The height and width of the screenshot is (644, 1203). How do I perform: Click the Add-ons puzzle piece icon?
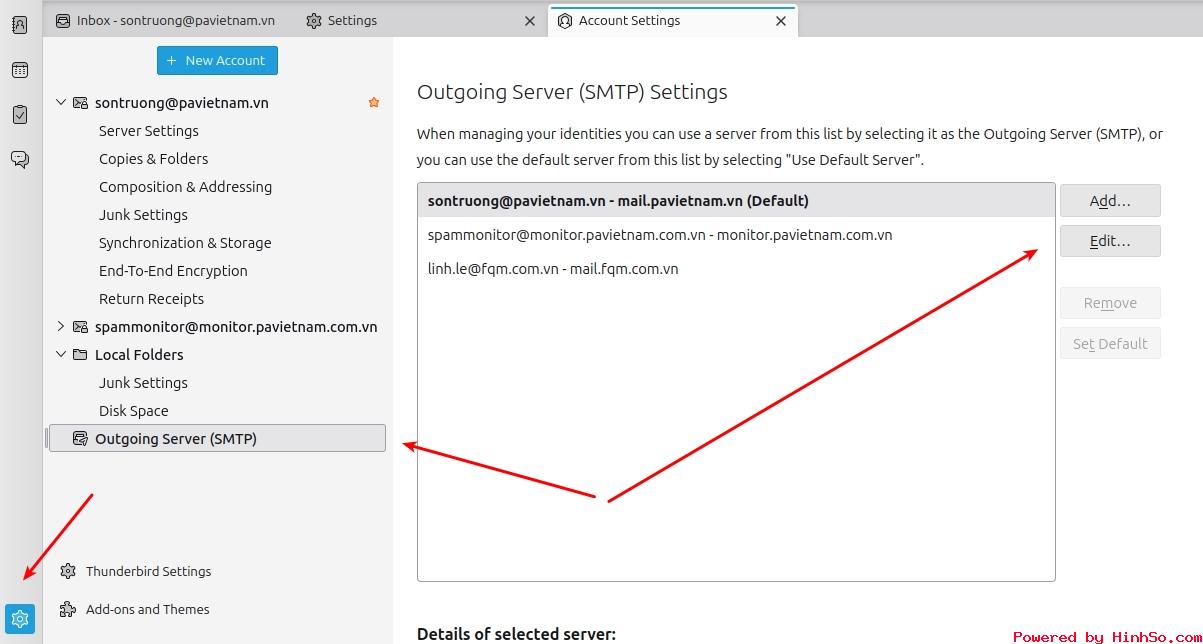coord(68,609)
